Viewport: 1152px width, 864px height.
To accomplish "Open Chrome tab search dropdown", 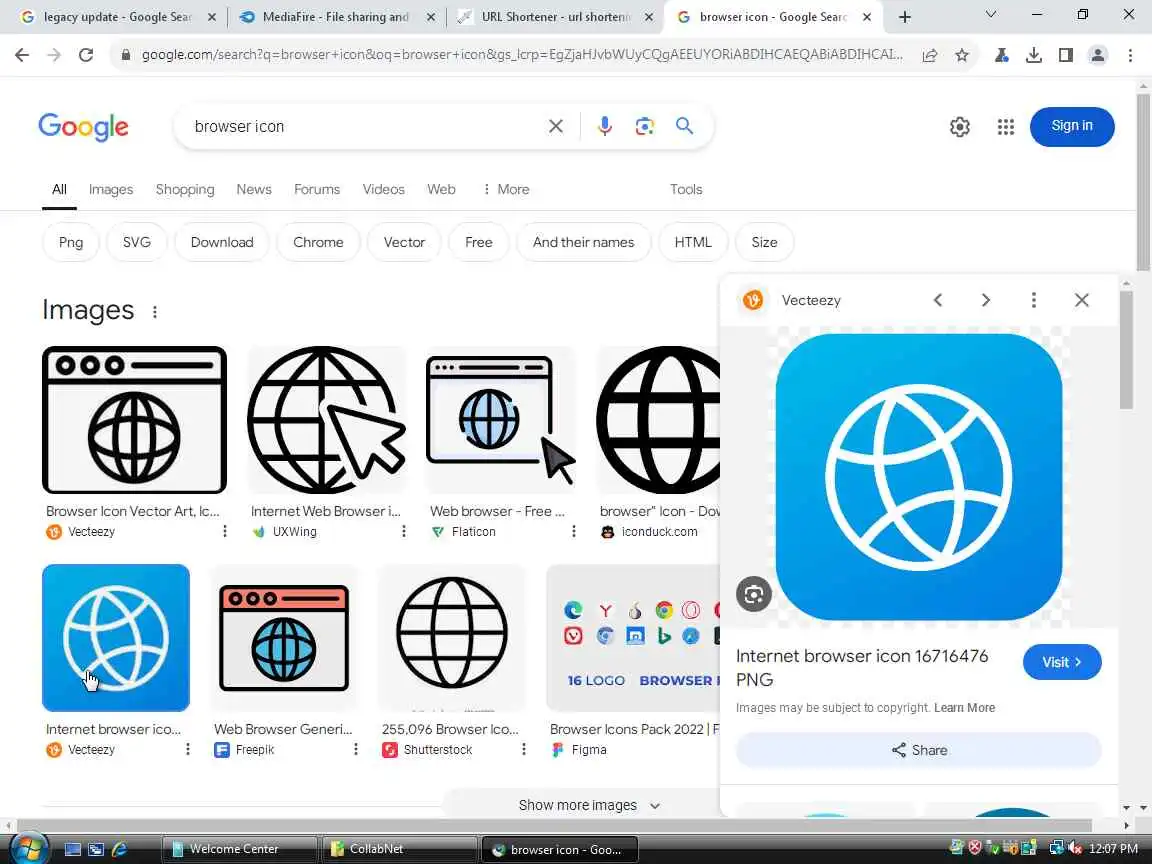I will 990,15.
